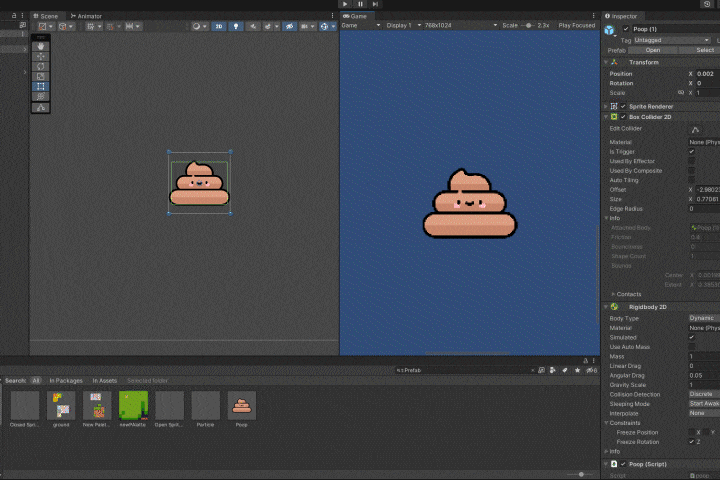Click search by type icon in Project

pos(552,370)
